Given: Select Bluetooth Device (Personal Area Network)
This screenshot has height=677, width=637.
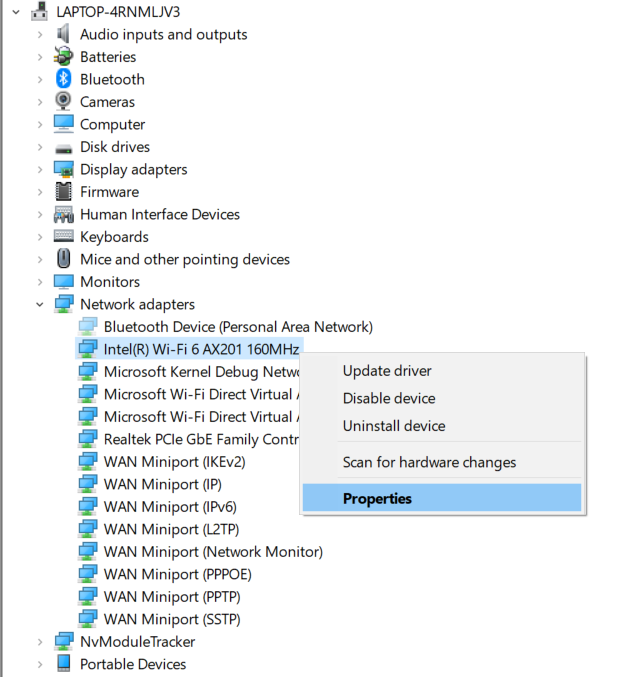Looking at the screenshot, I should pyautogui.click(x=238, y=326).
